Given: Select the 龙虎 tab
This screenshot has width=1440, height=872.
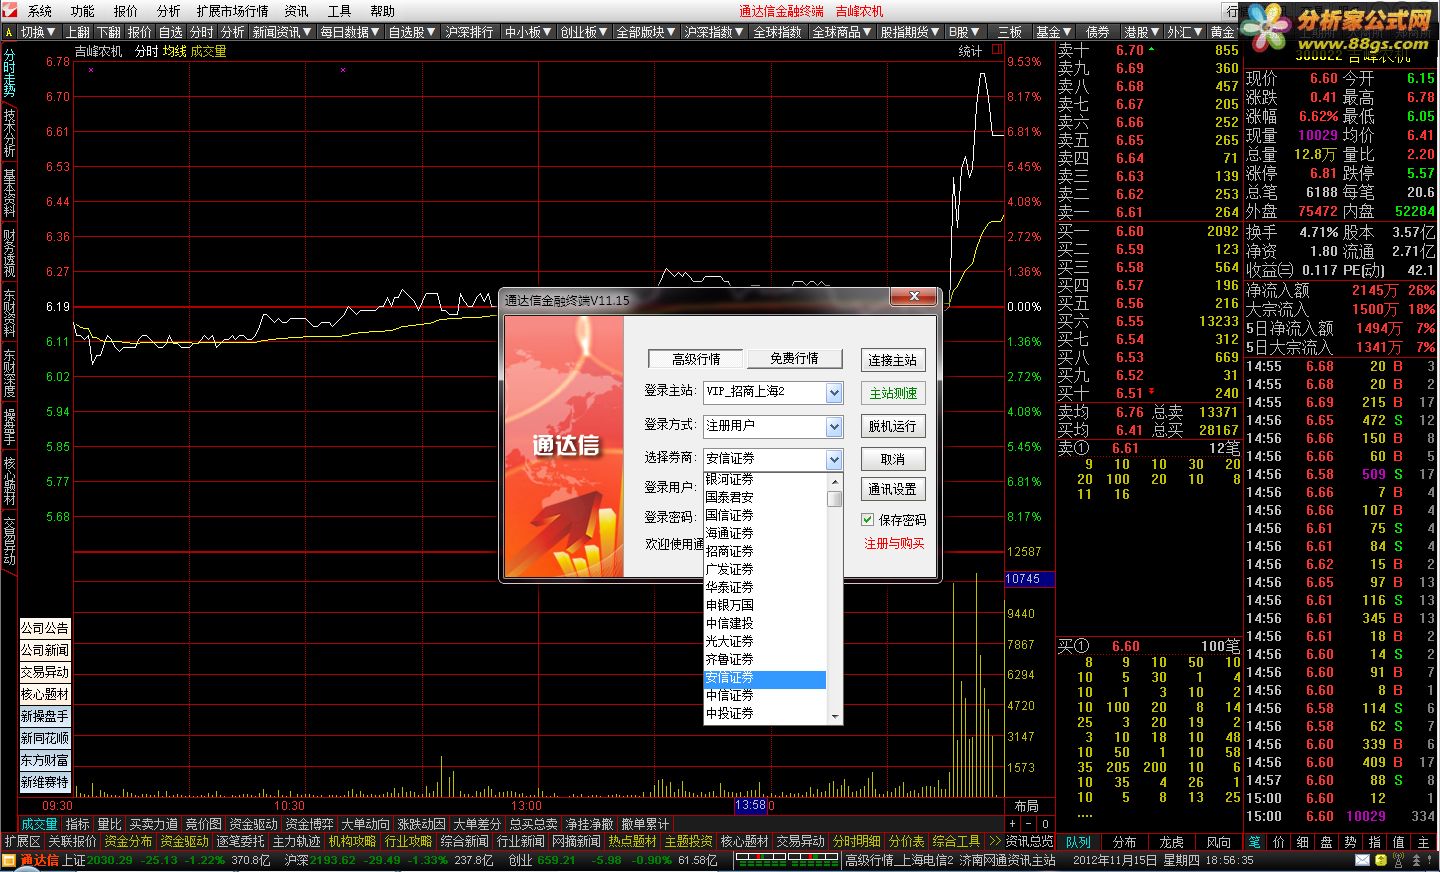Looking at the screenshot, I should (1171, 842).
